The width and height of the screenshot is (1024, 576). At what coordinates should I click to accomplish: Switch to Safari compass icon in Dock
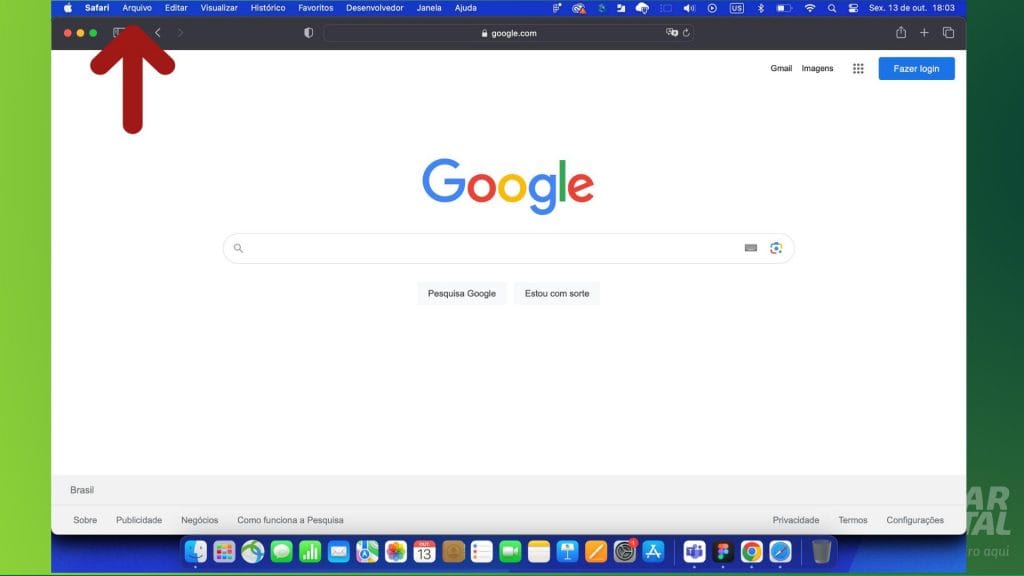click(x=780, y=552)
